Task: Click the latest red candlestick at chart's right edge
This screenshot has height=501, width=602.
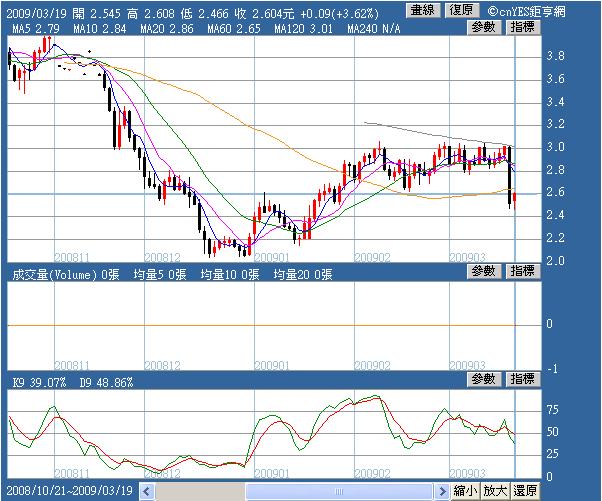Action: coord(514,199)
